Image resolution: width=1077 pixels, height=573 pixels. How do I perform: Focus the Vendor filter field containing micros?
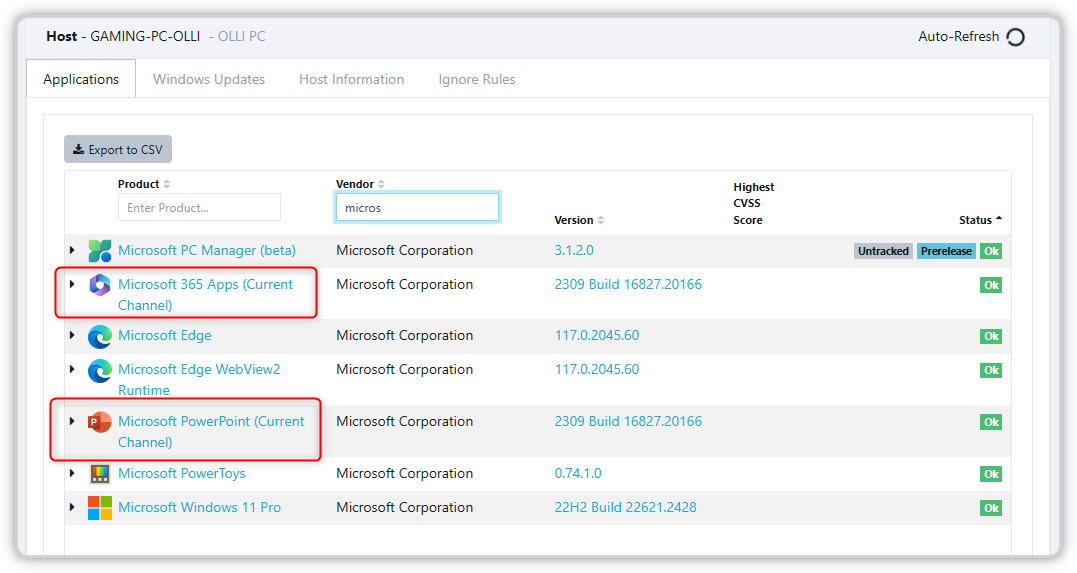coord(417,207)
